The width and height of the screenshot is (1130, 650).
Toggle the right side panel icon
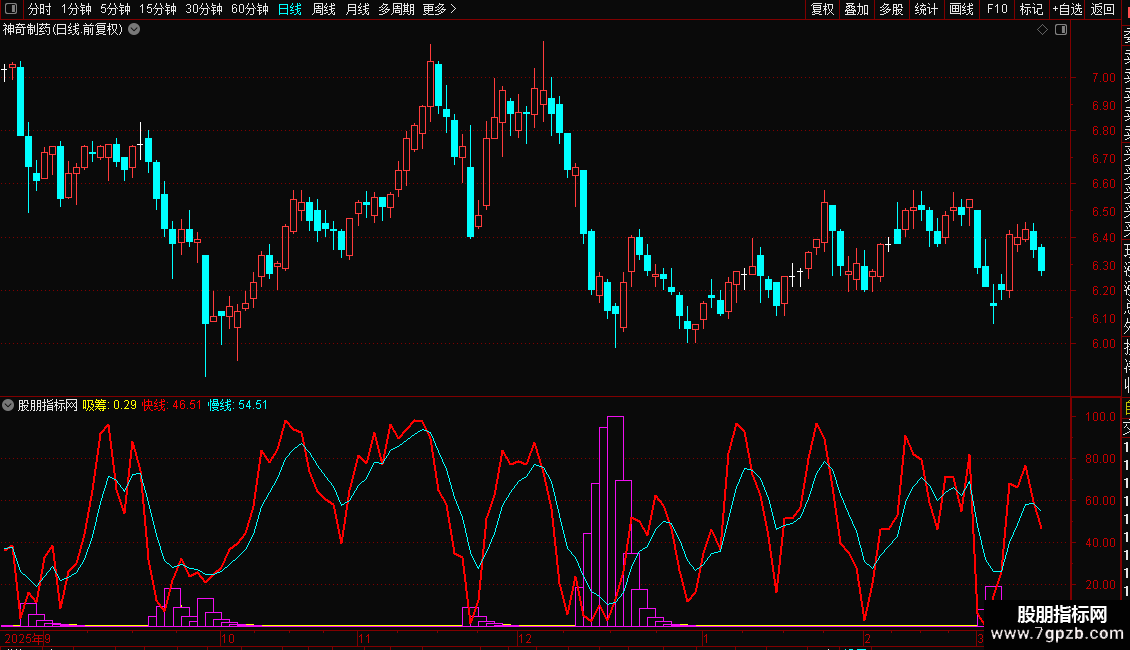pyautogui.click(x=1061, y=30)
